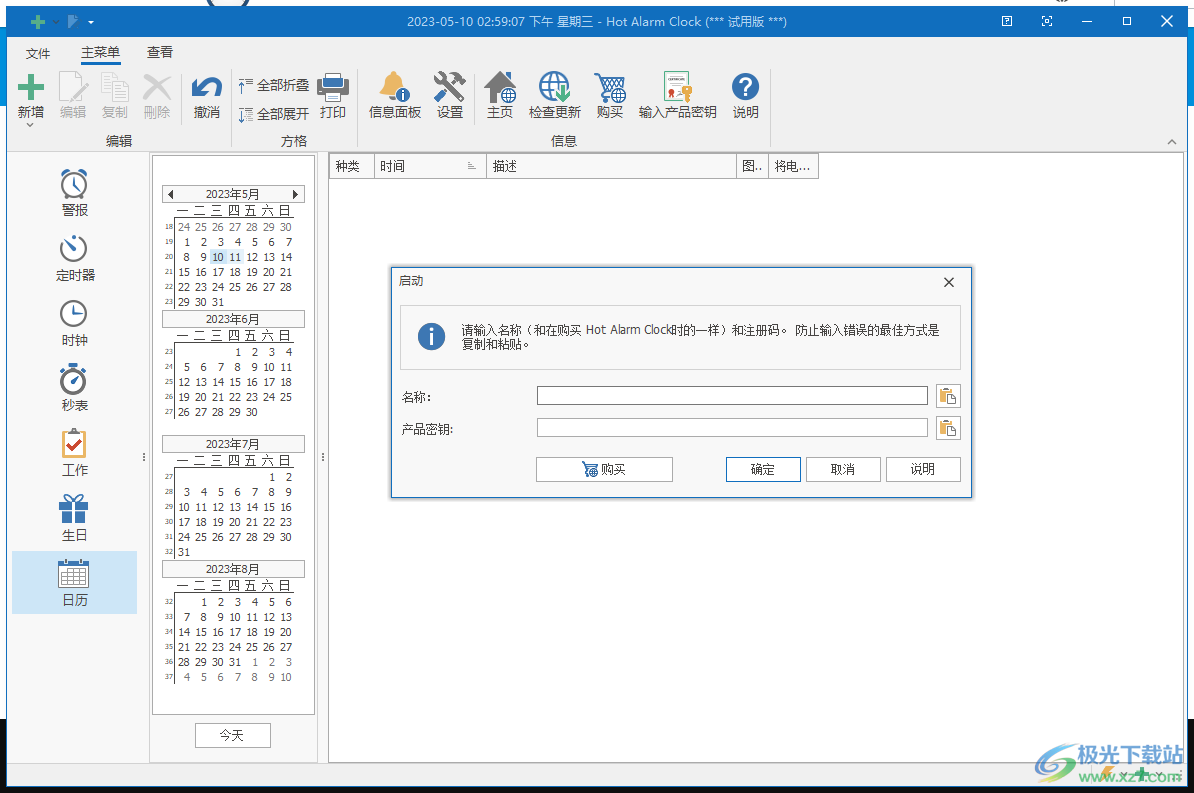Open 设置 tools icon
Viewport: 1194px width, 793px height.
[x=449, y=87]
